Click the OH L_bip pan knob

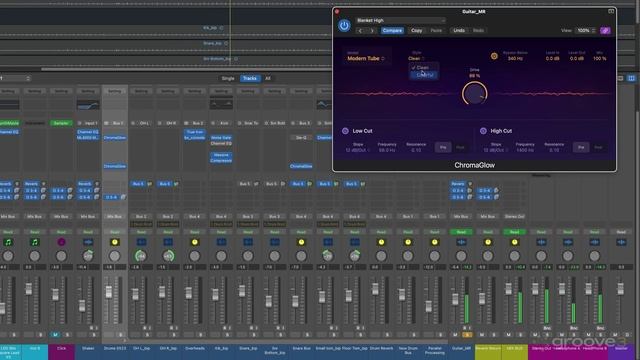(141, 256)
